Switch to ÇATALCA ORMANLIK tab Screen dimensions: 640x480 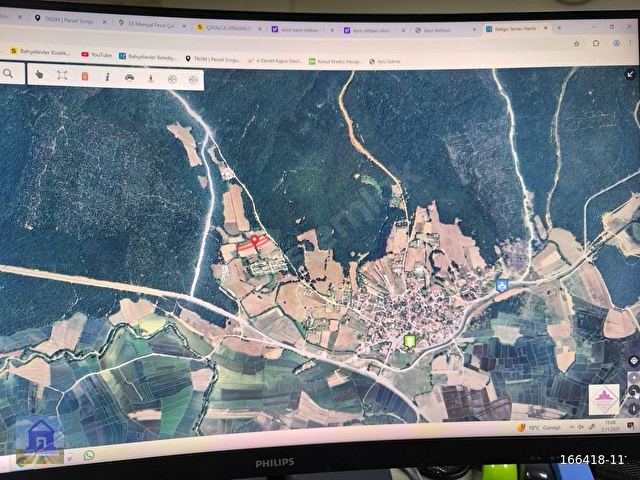pos(229,28)
